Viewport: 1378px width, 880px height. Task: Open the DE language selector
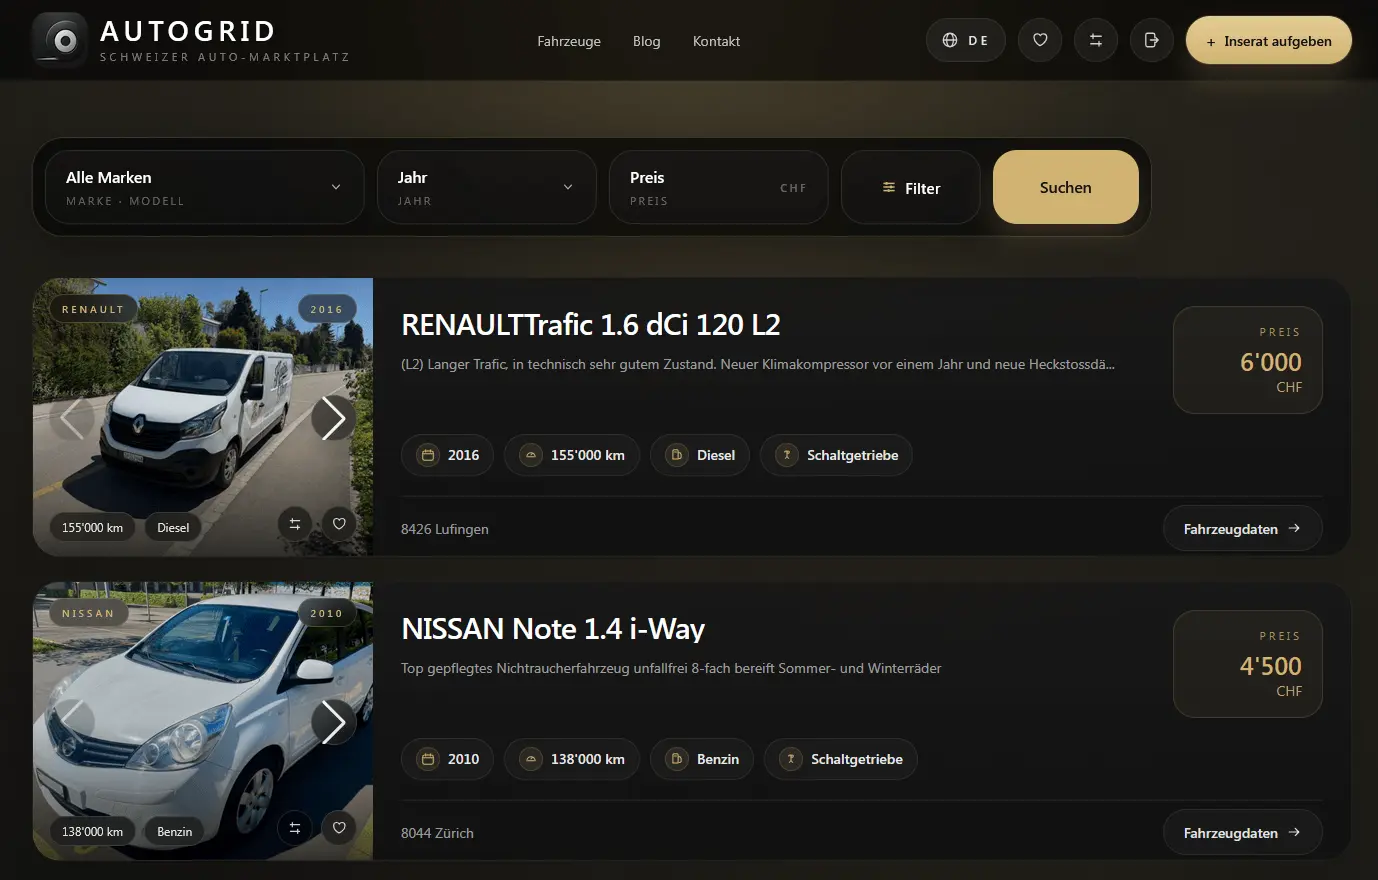965,40
